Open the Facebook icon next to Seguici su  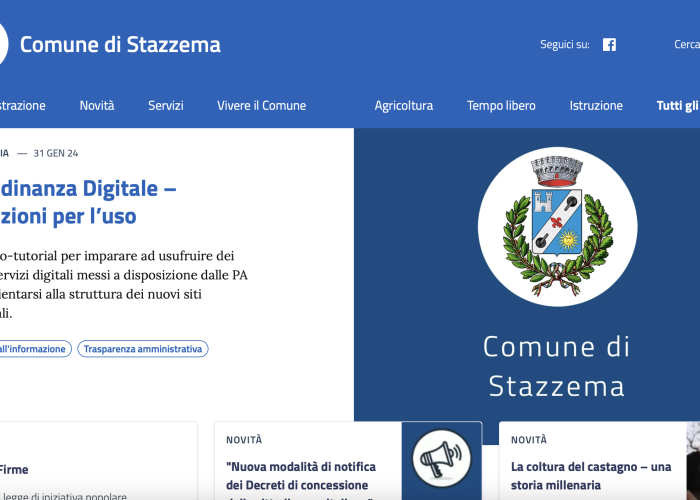tap(609, 45)
